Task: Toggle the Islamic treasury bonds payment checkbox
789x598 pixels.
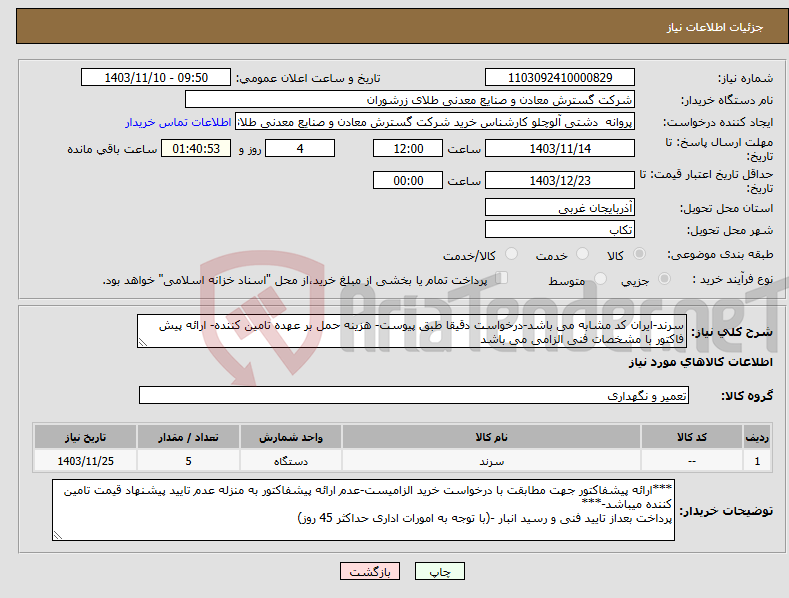Action: 501,278
